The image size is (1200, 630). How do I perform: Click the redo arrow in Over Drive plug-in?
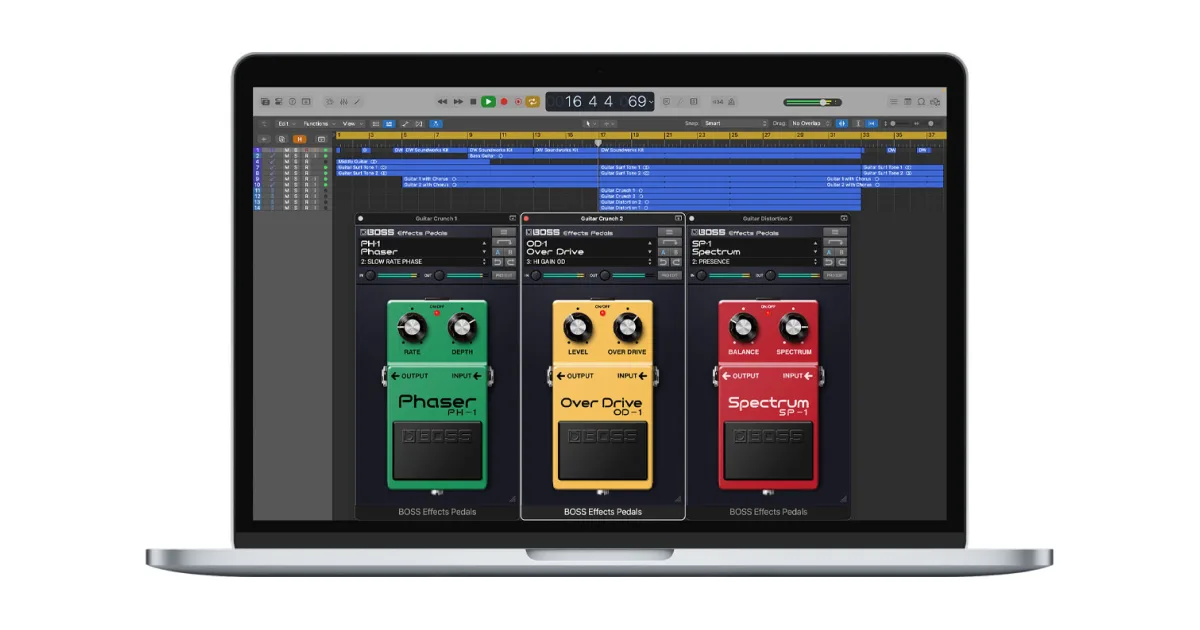[676, 262]
